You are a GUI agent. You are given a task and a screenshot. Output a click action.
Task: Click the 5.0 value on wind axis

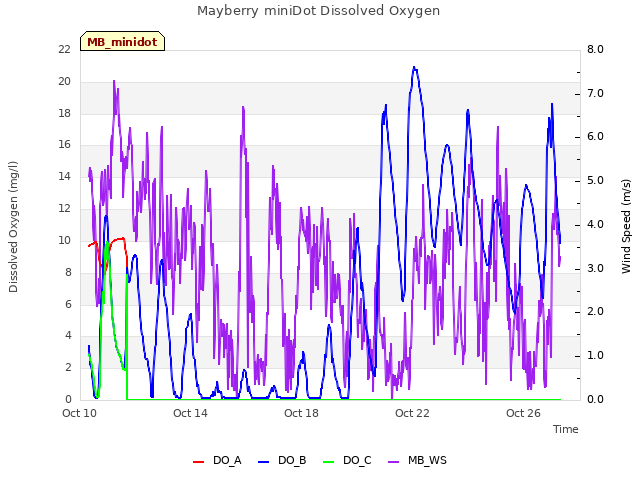pyautogui.click(x=596, y=180)
